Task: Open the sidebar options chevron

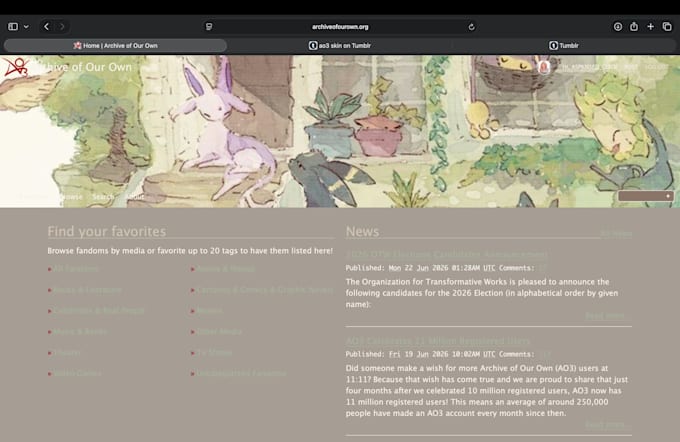Action: 26,27
